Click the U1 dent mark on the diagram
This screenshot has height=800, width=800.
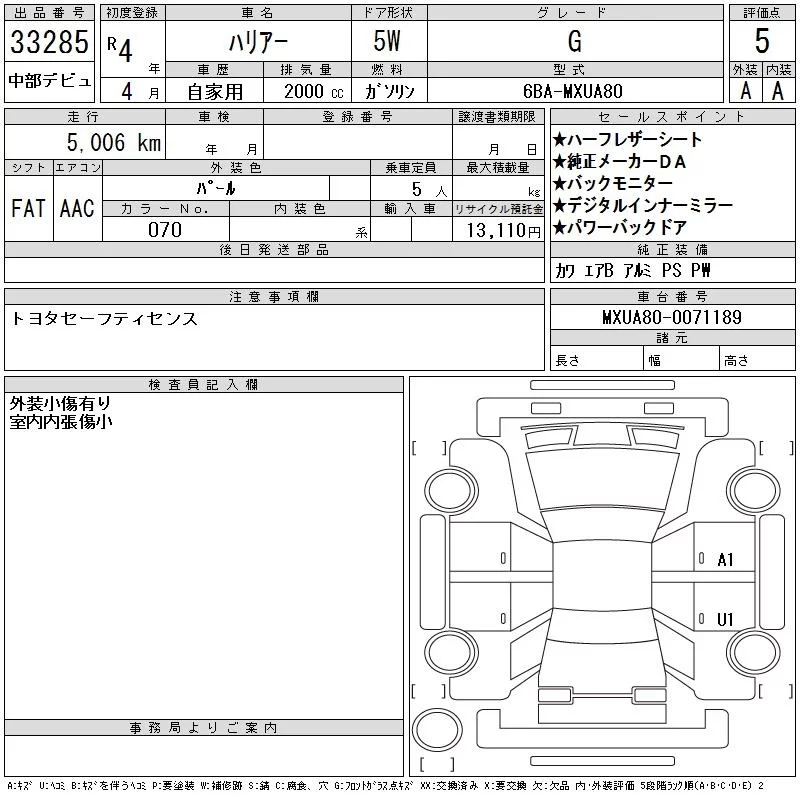pyautogui.click(x=725, y=620)
